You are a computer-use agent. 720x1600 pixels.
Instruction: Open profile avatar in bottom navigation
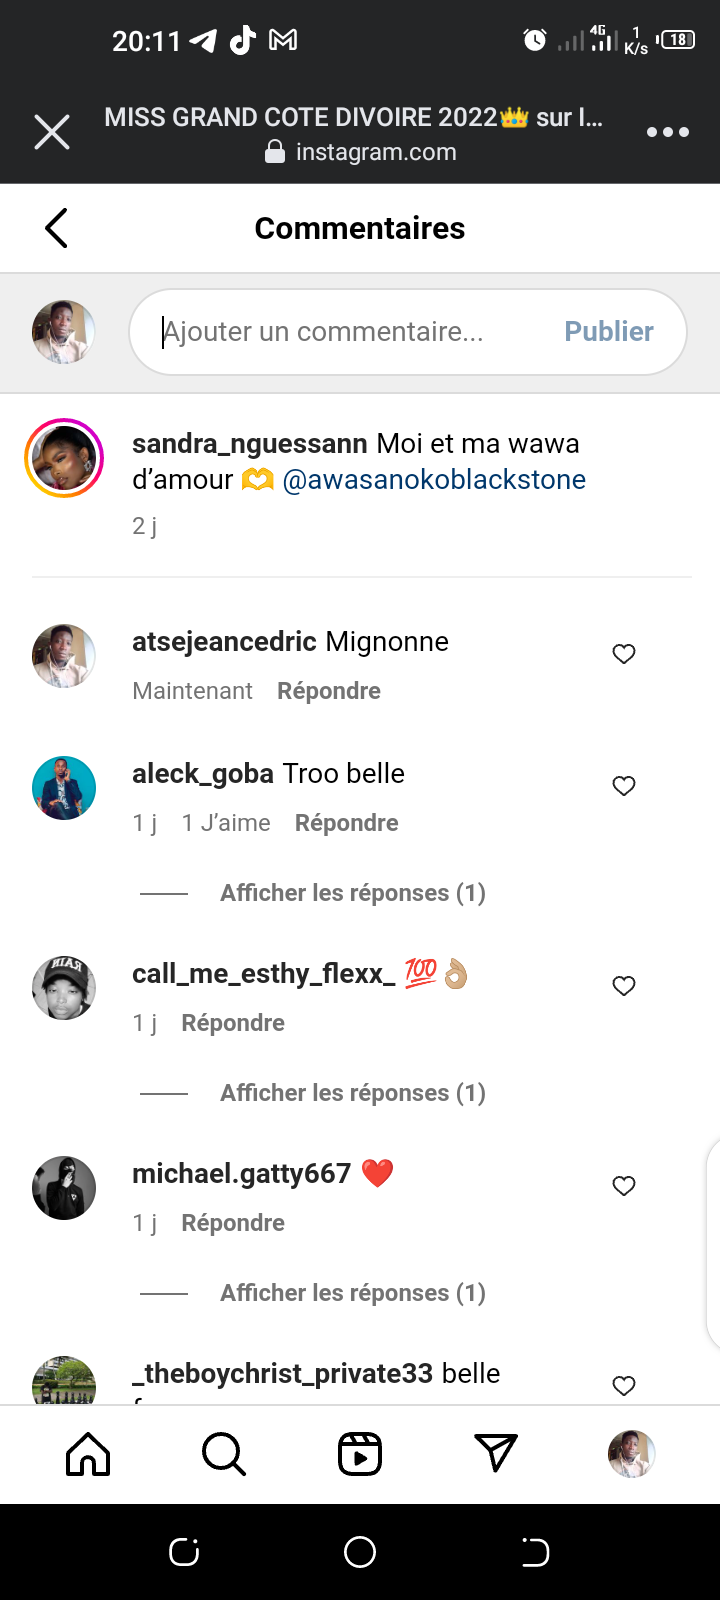[x=631, y=1454]
